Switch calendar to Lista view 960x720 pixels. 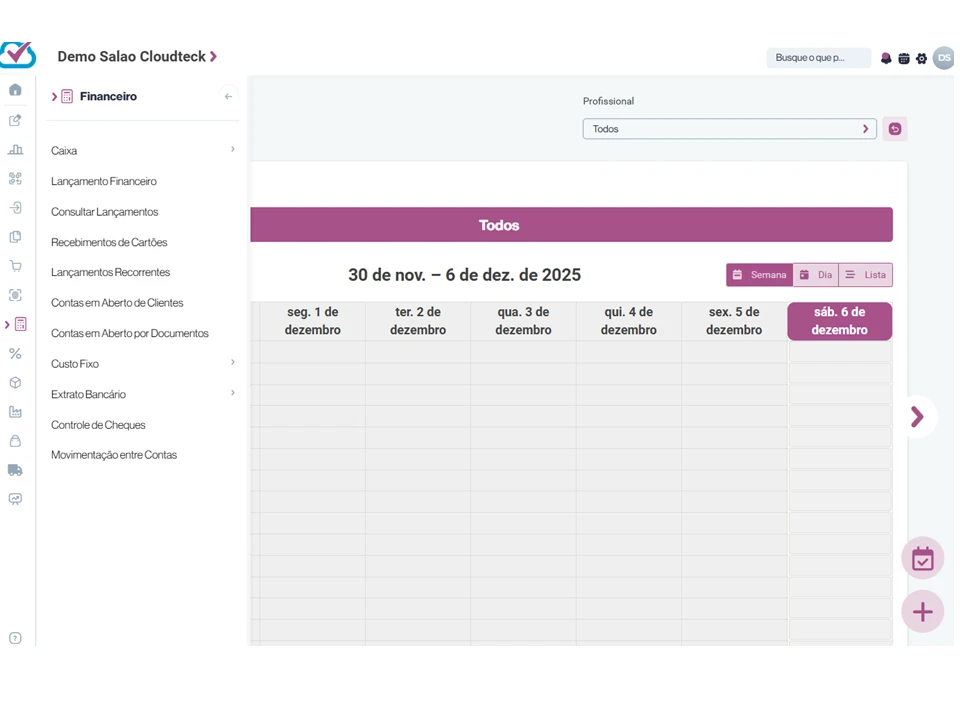865,275
